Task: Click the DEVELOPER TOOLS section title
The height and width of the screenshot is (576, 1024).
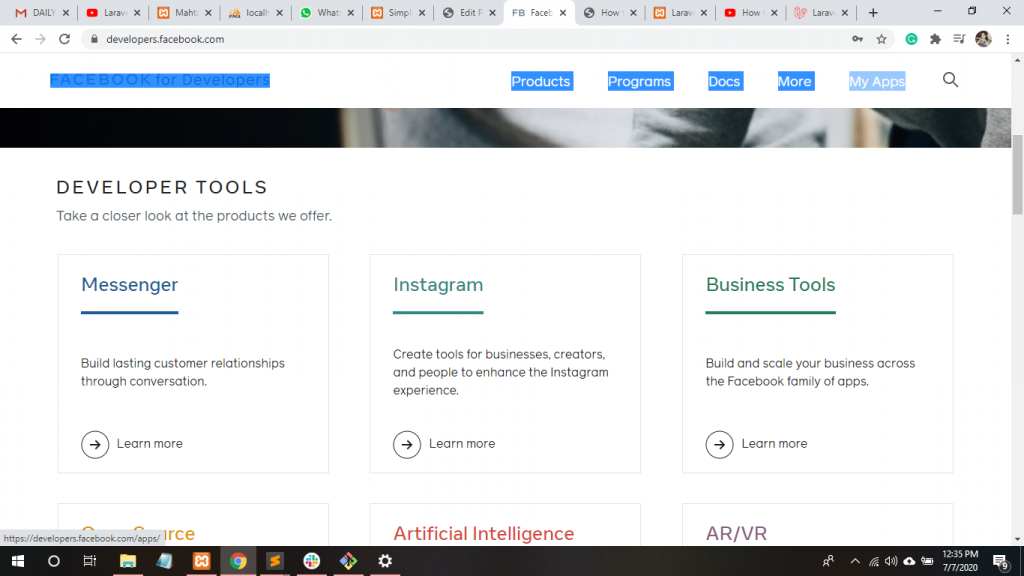Action: [x=162, y=187]
